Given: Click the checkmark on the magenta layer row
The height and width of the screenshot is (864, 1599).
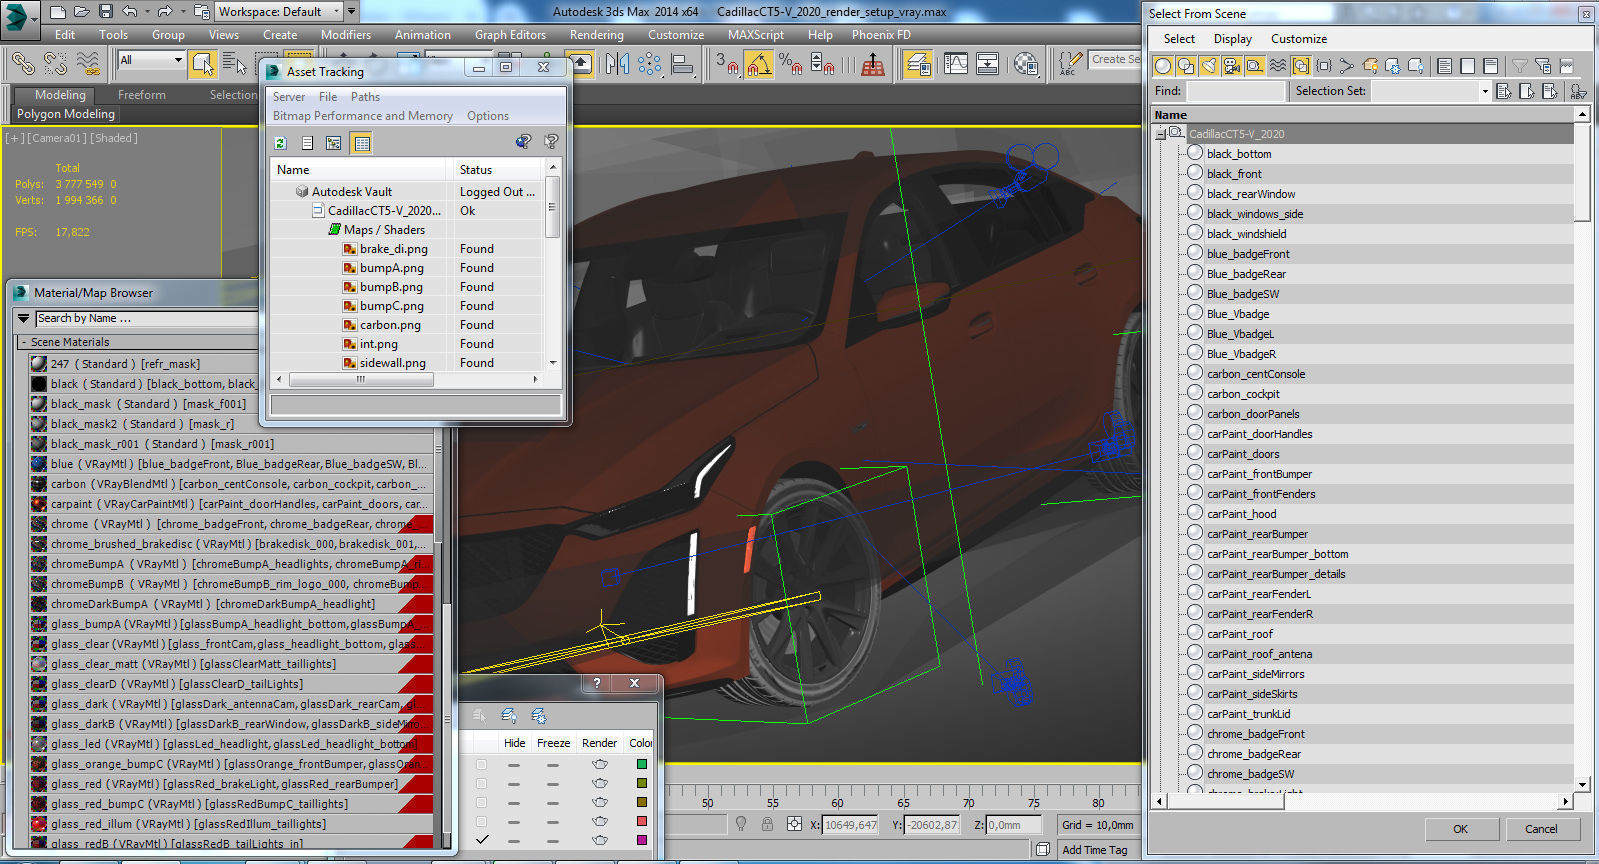Looking at the screenshot, I should pos(482,840).
